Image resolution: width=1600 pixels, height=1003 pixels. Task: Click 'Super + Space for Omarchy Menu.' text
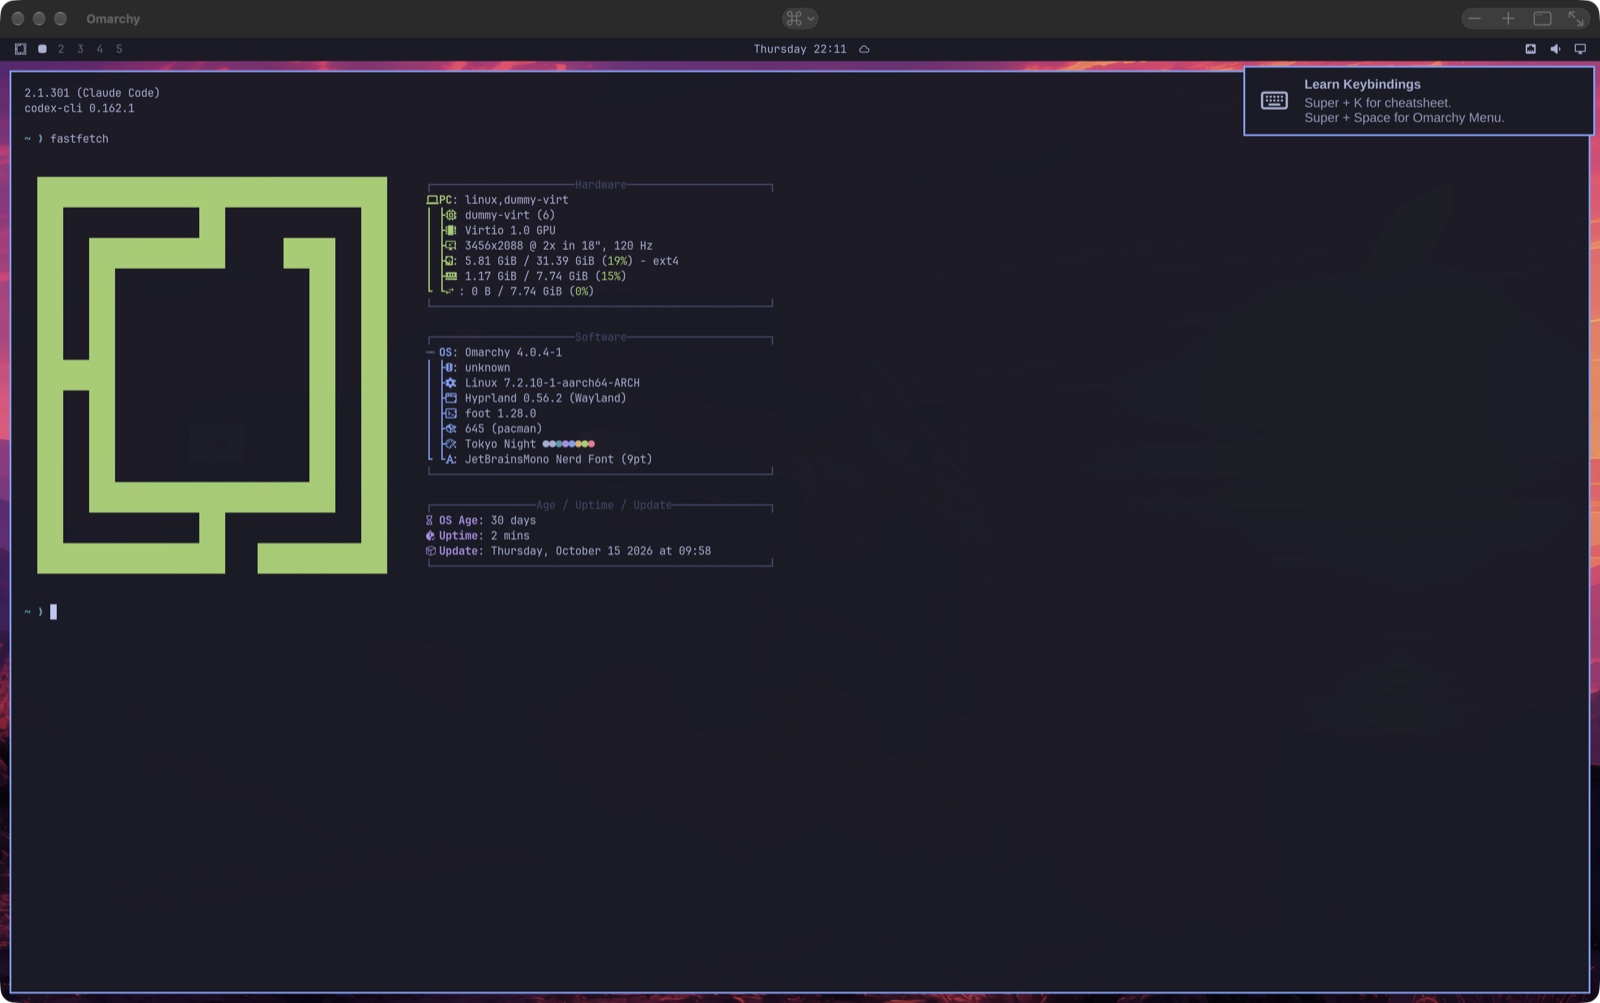click(x=1404, y=117)
